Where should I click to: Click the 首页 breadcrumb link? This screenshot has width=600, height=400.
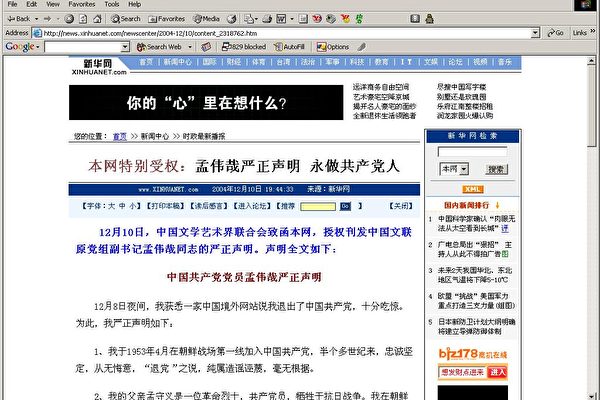(120, 135)
